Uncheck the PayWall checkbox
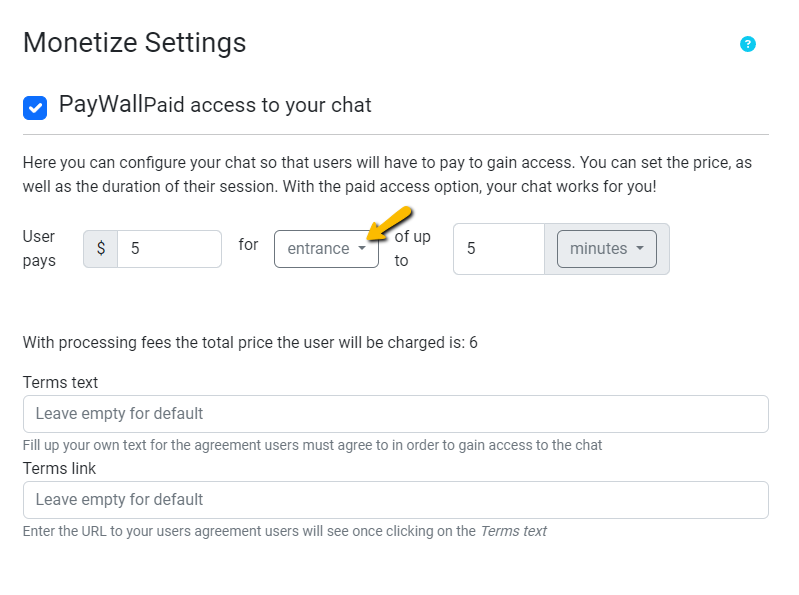799x595 pixels. (x=35, y=107)
